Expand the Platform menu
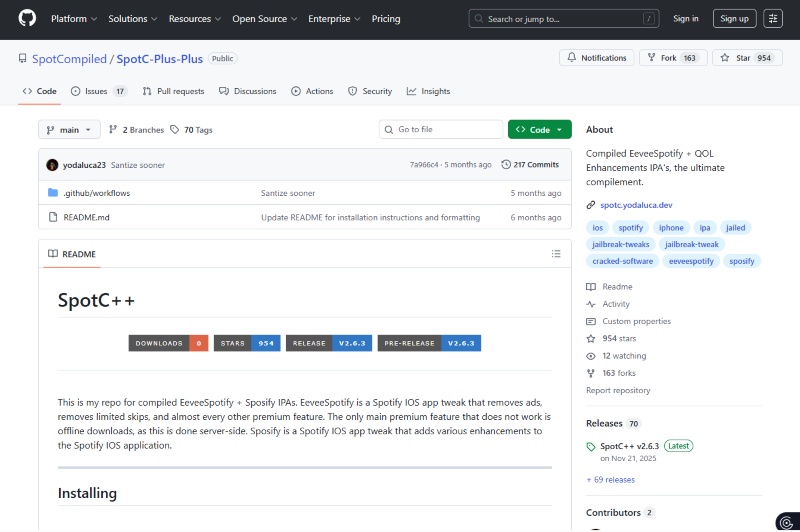 73,18
